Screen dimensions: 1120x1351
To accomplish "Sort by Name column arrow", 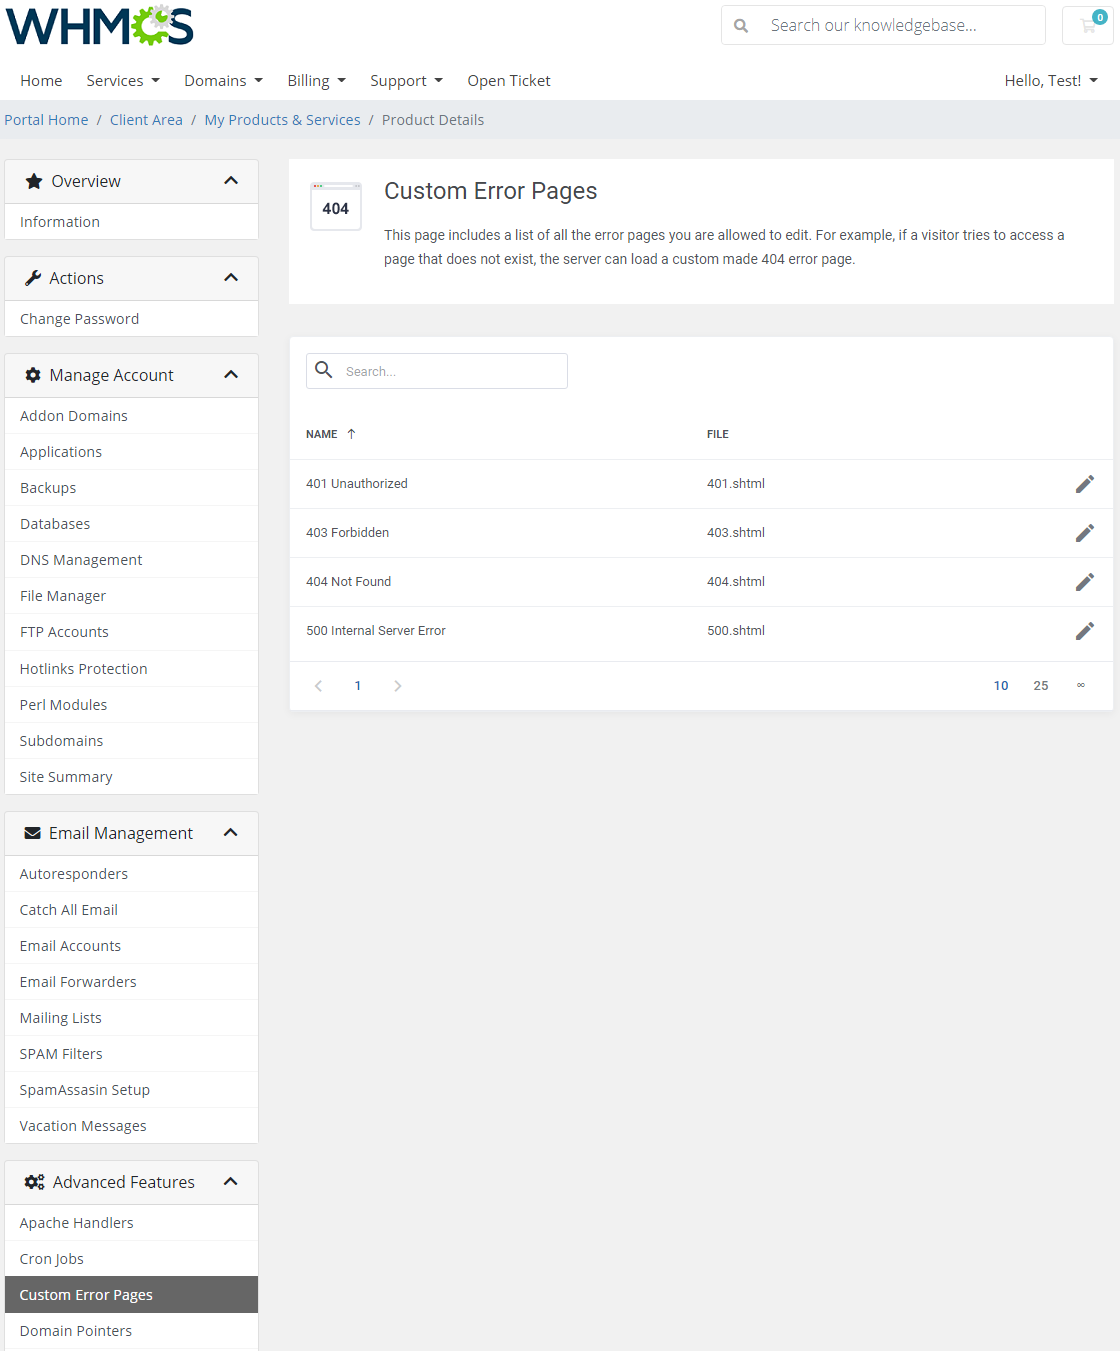I will 351,434.
